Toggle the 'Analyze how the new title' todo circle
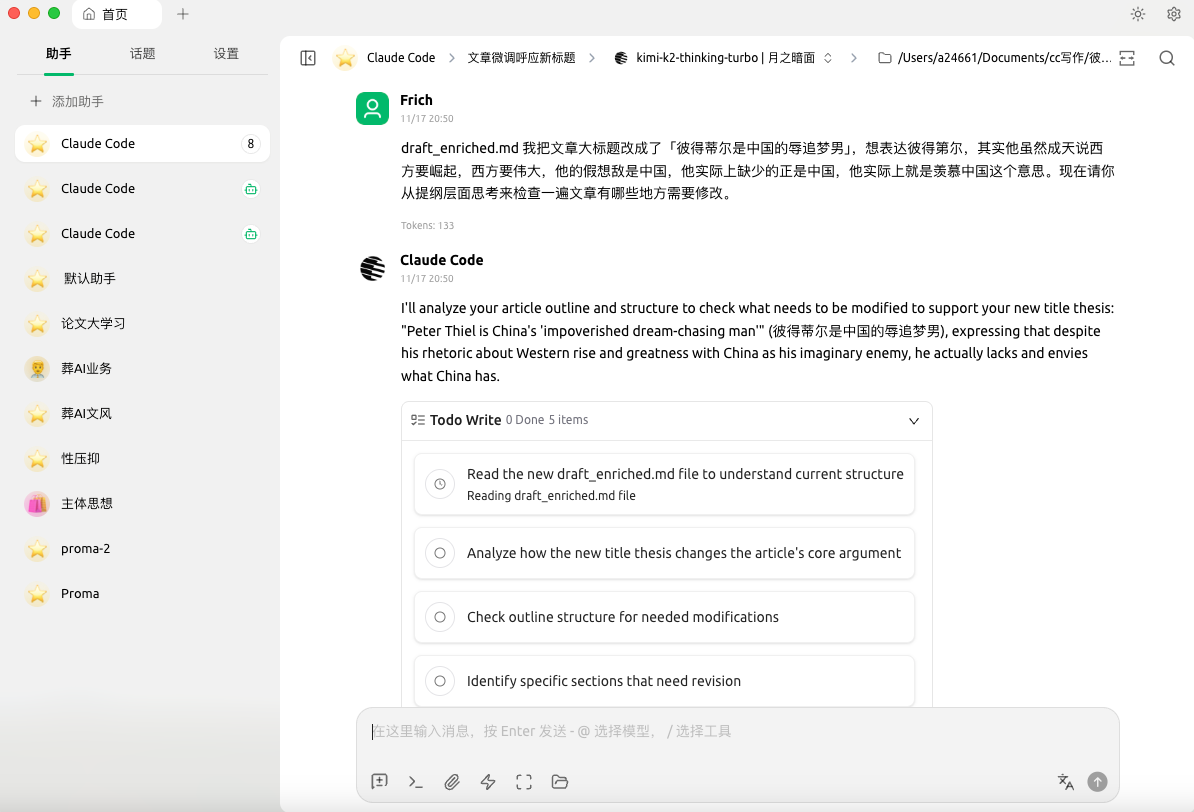This screenshot has width=1194, height=812. click(x=440, y=553)
